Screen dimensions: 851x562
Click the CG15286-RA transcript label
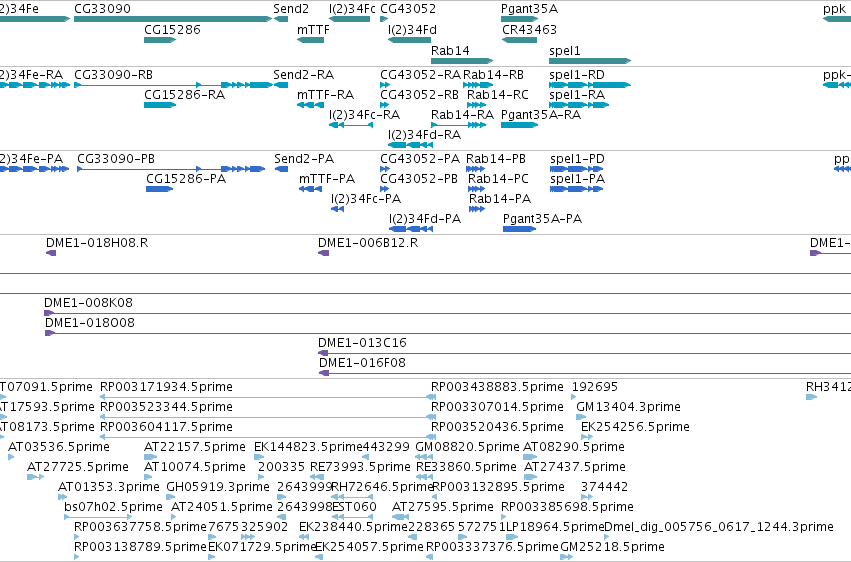185,95
